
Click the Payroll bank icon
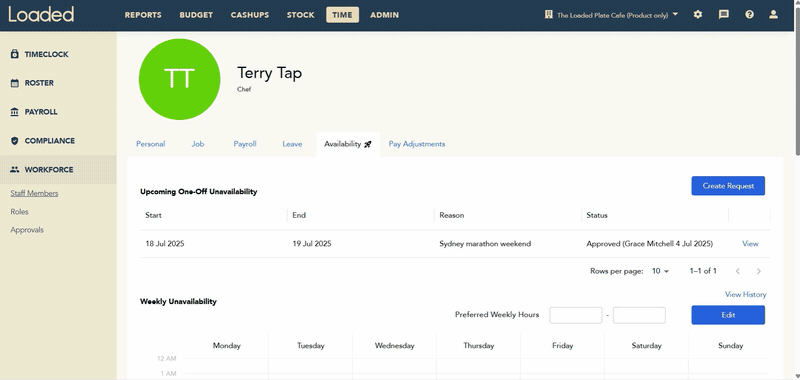(x=14, y=112)
